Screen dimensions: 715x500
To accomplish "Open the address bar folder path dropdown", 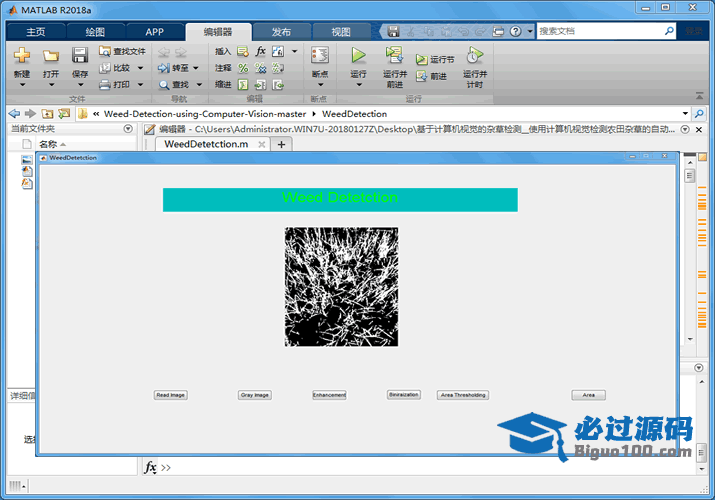I will point(685,114).
